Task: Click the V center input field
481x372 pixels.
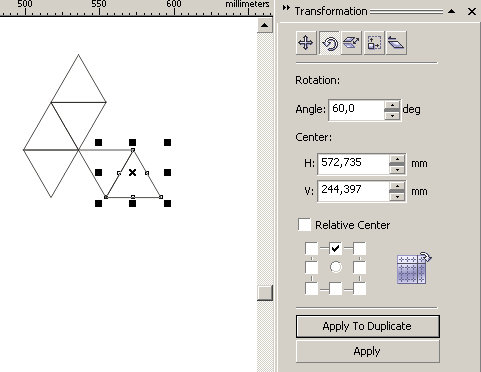Action: coord(353,191)
